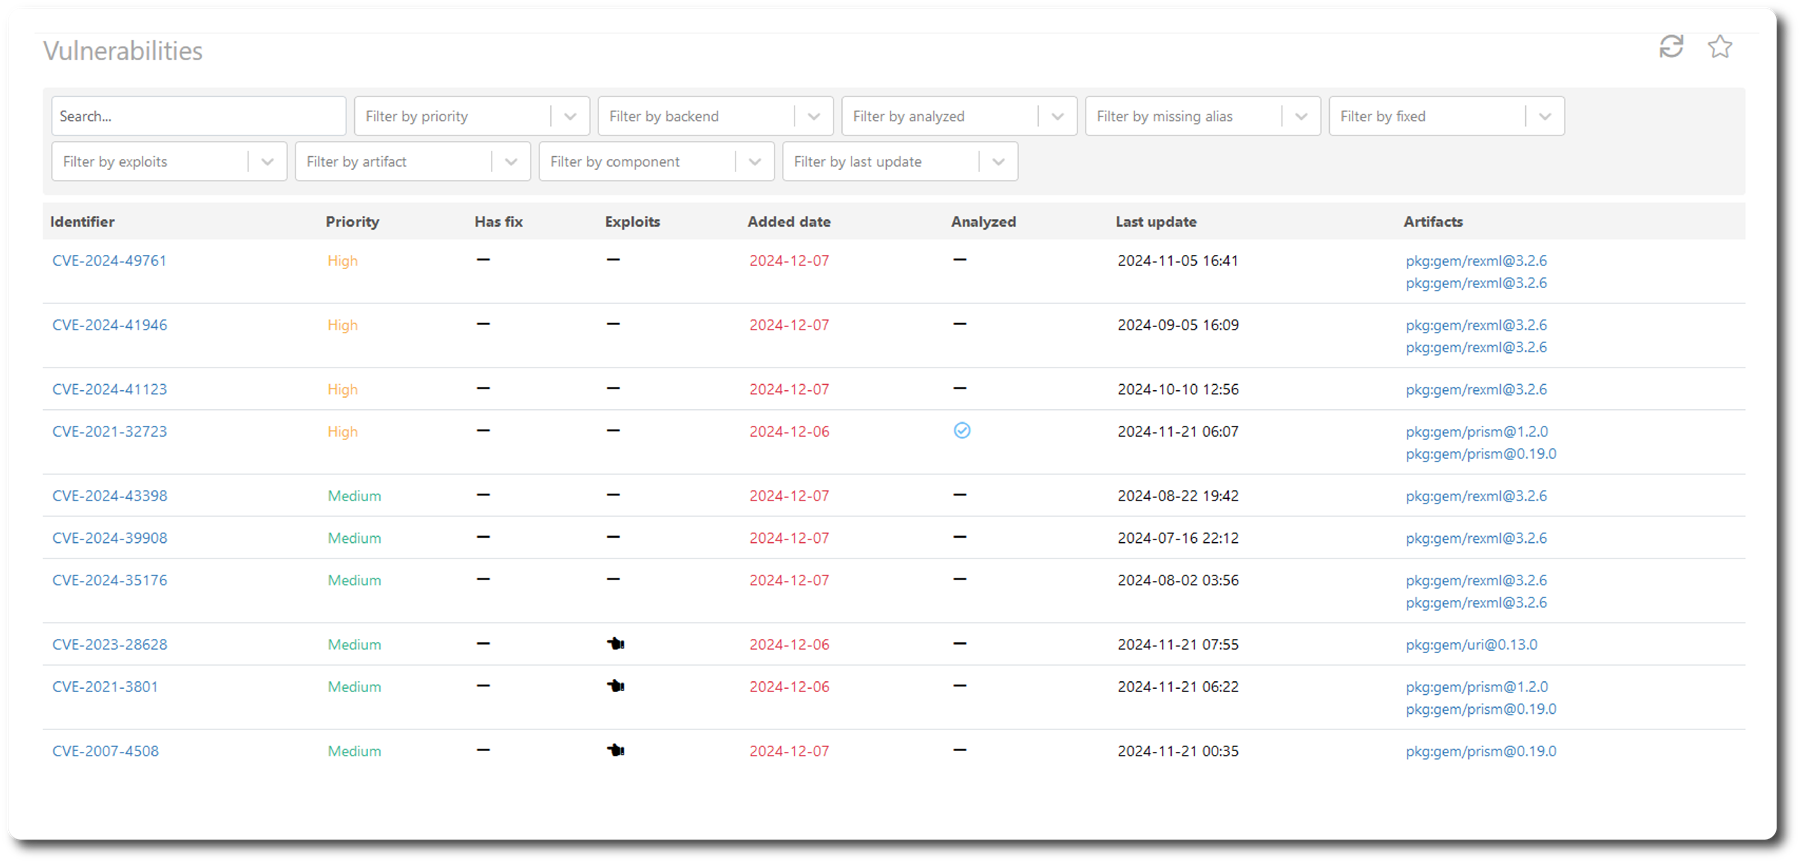Click the exploit icon for CVE-2007-4508

[x=616, y=750]
